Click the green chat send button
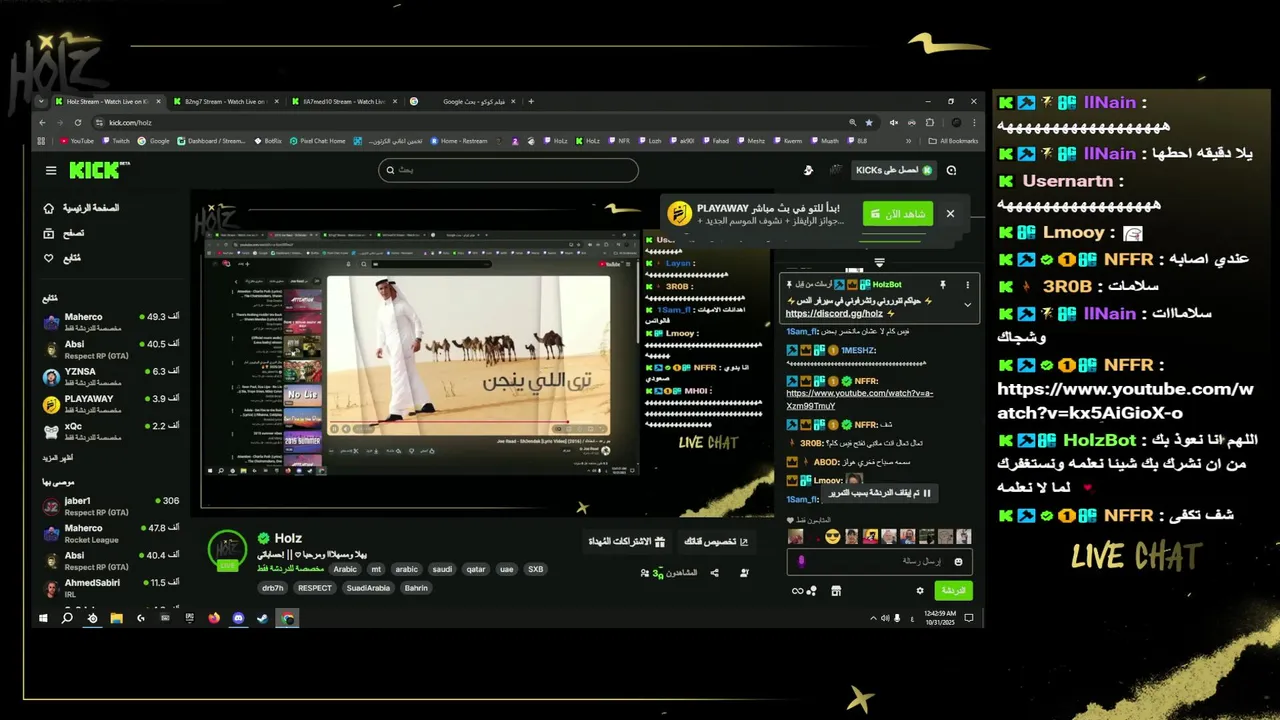The width and height of the screenshot is (1280, 720). 953,591
